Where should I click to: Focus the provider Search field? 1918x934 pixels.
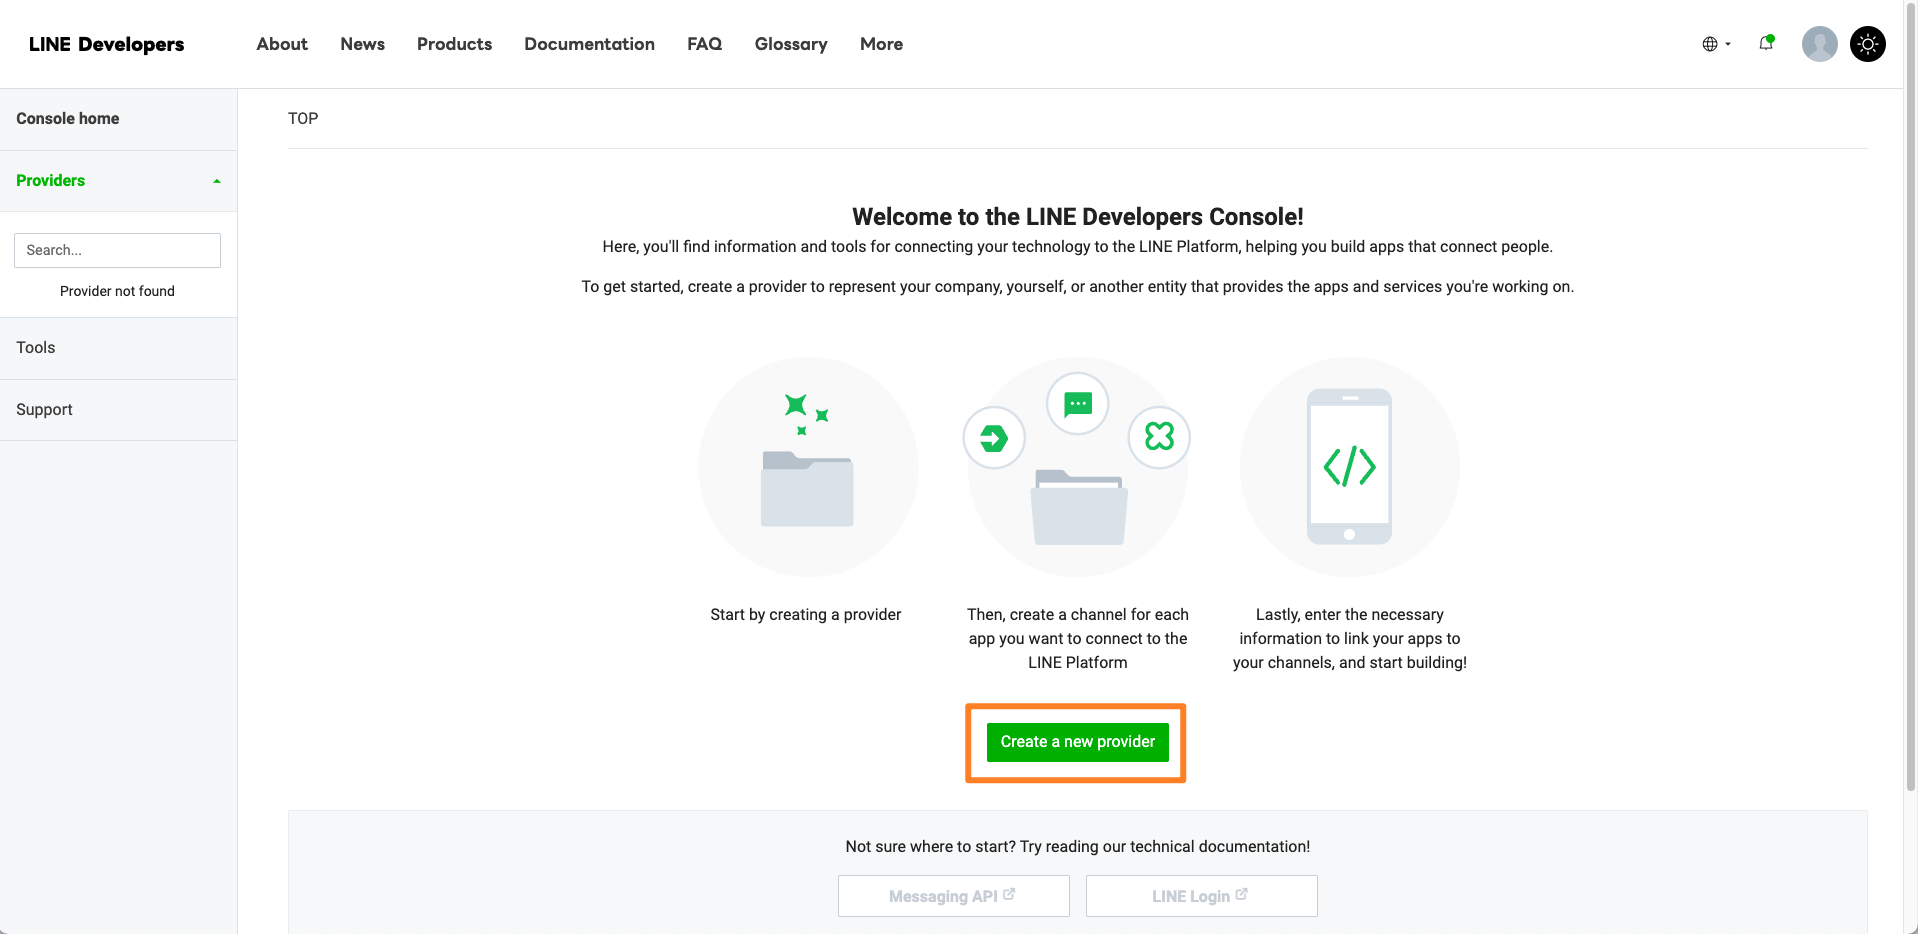pyautogui.click(x=117, y=250)
